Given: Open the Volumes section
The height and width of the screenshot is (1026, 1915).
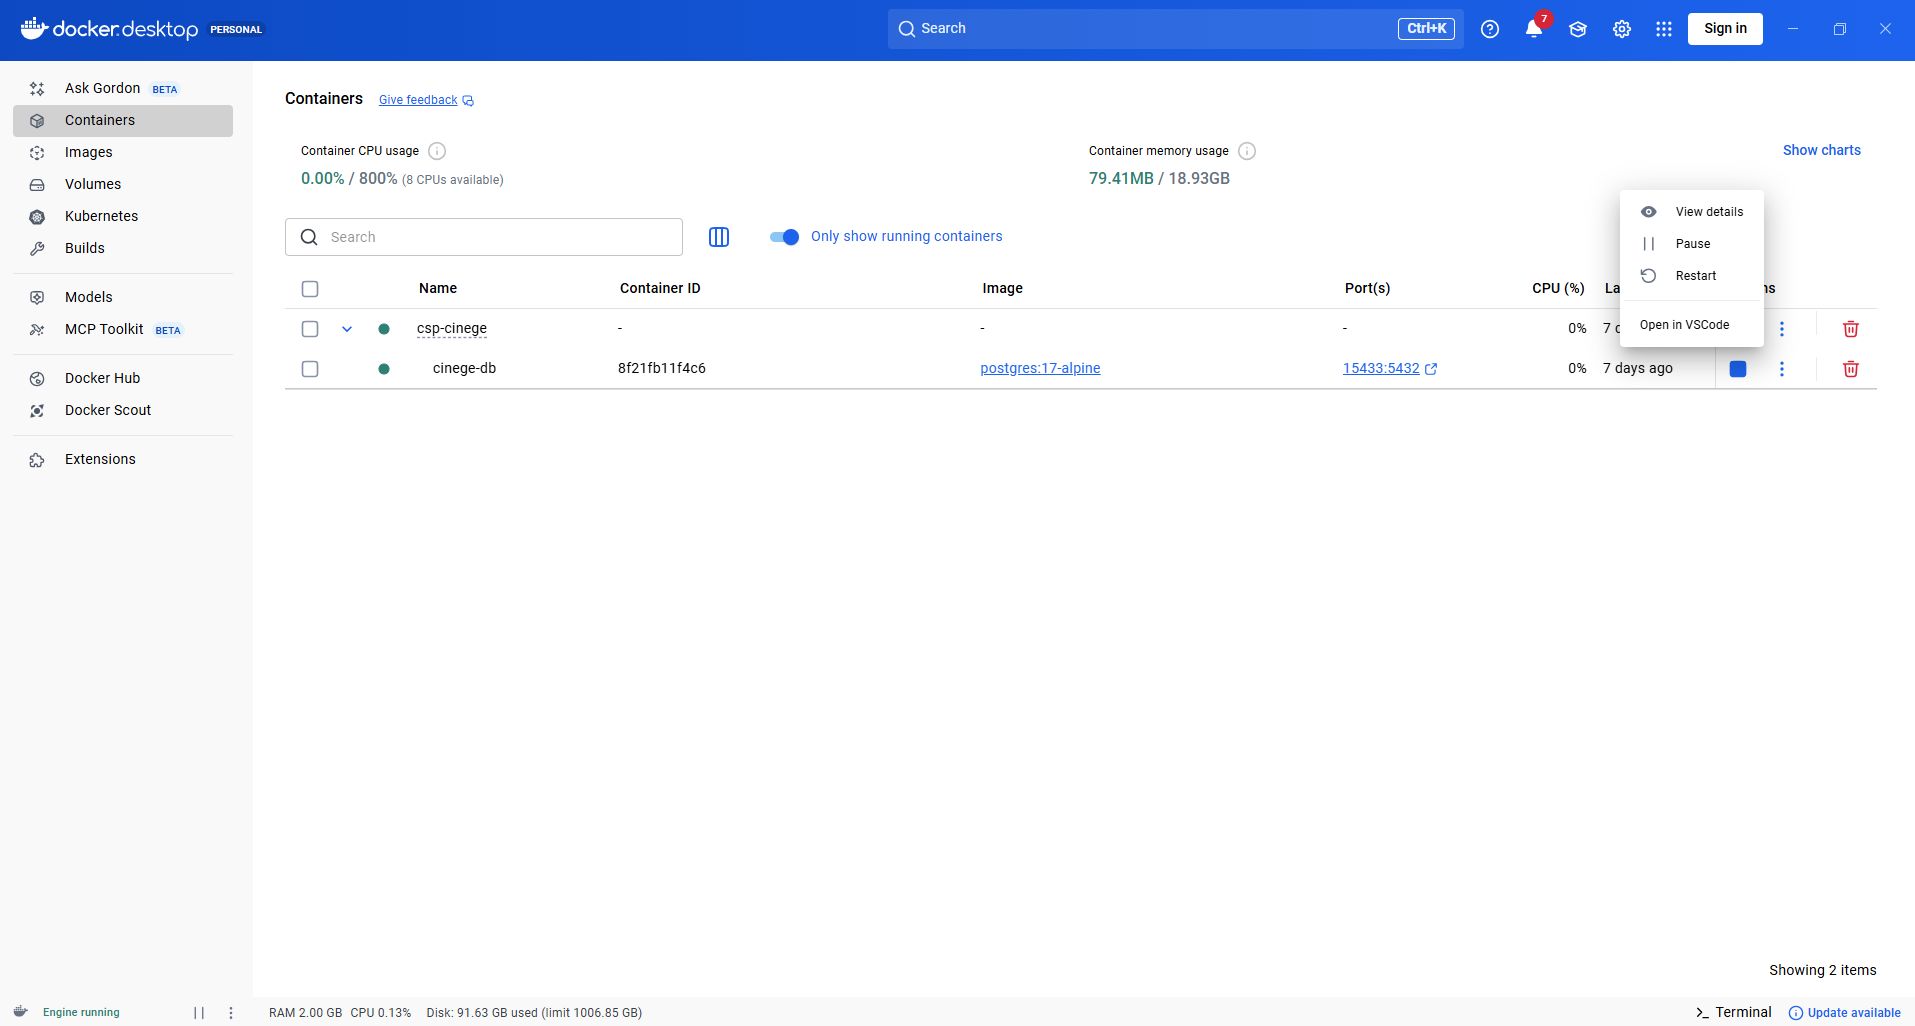Looking at the screenshot, I should 123,184.
